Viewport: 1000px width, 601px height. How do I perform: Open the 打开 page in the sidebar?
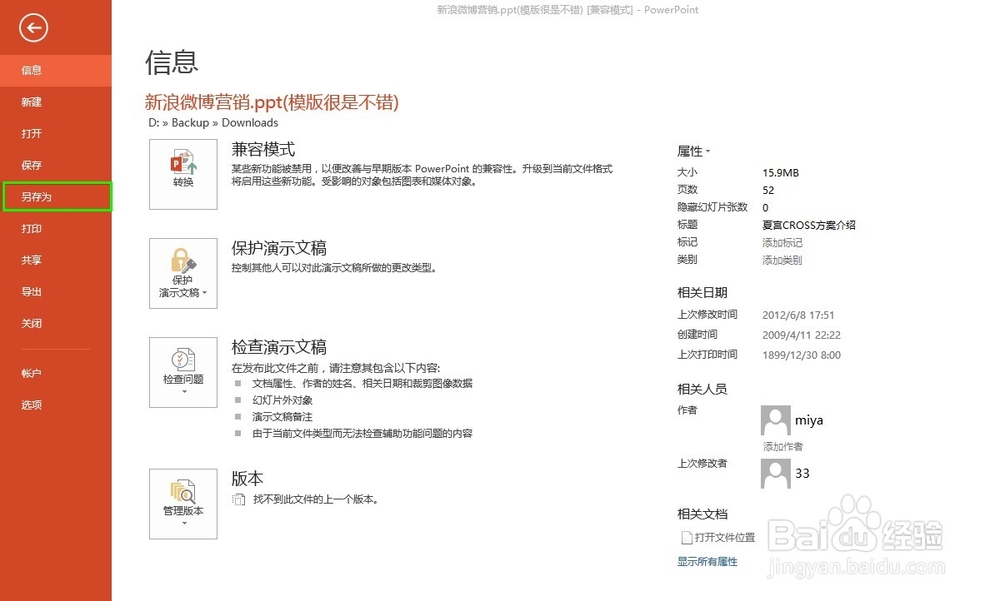55,133
